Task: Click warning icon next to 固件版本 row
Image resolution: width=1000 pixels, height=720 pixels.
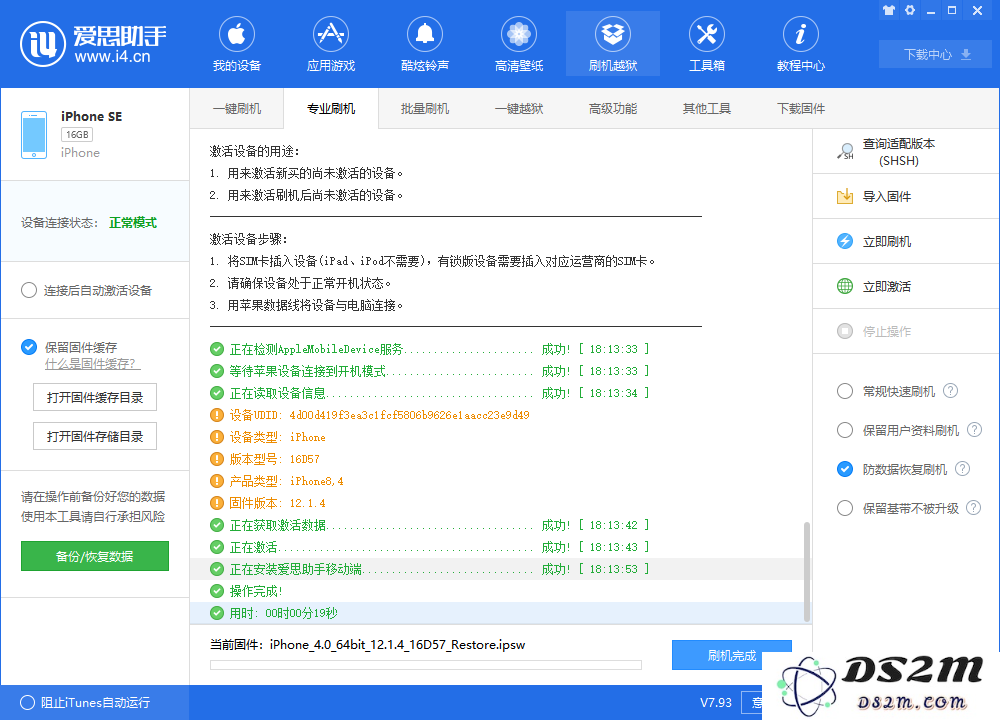Action: tap(217, 503)
